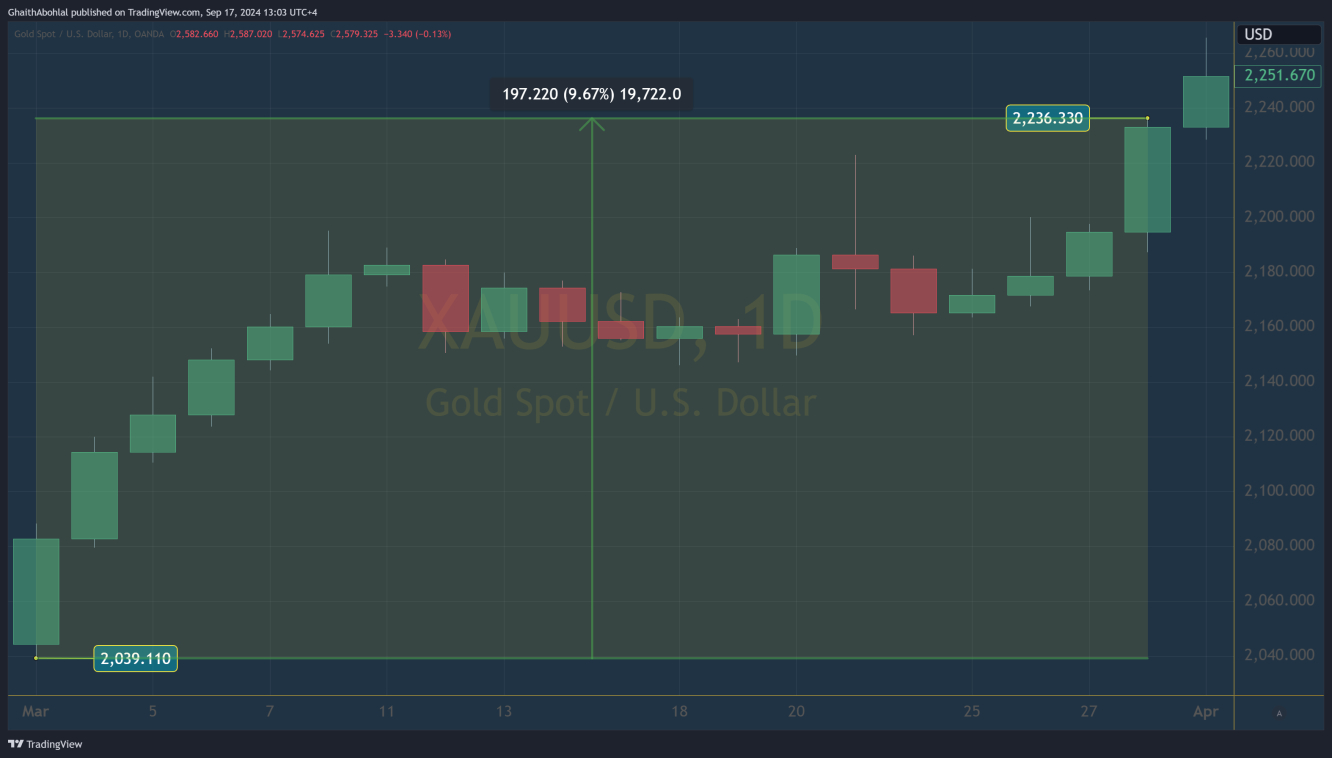
Task: Click the 2,060.000 price axis label
Action: [1279, 600]
